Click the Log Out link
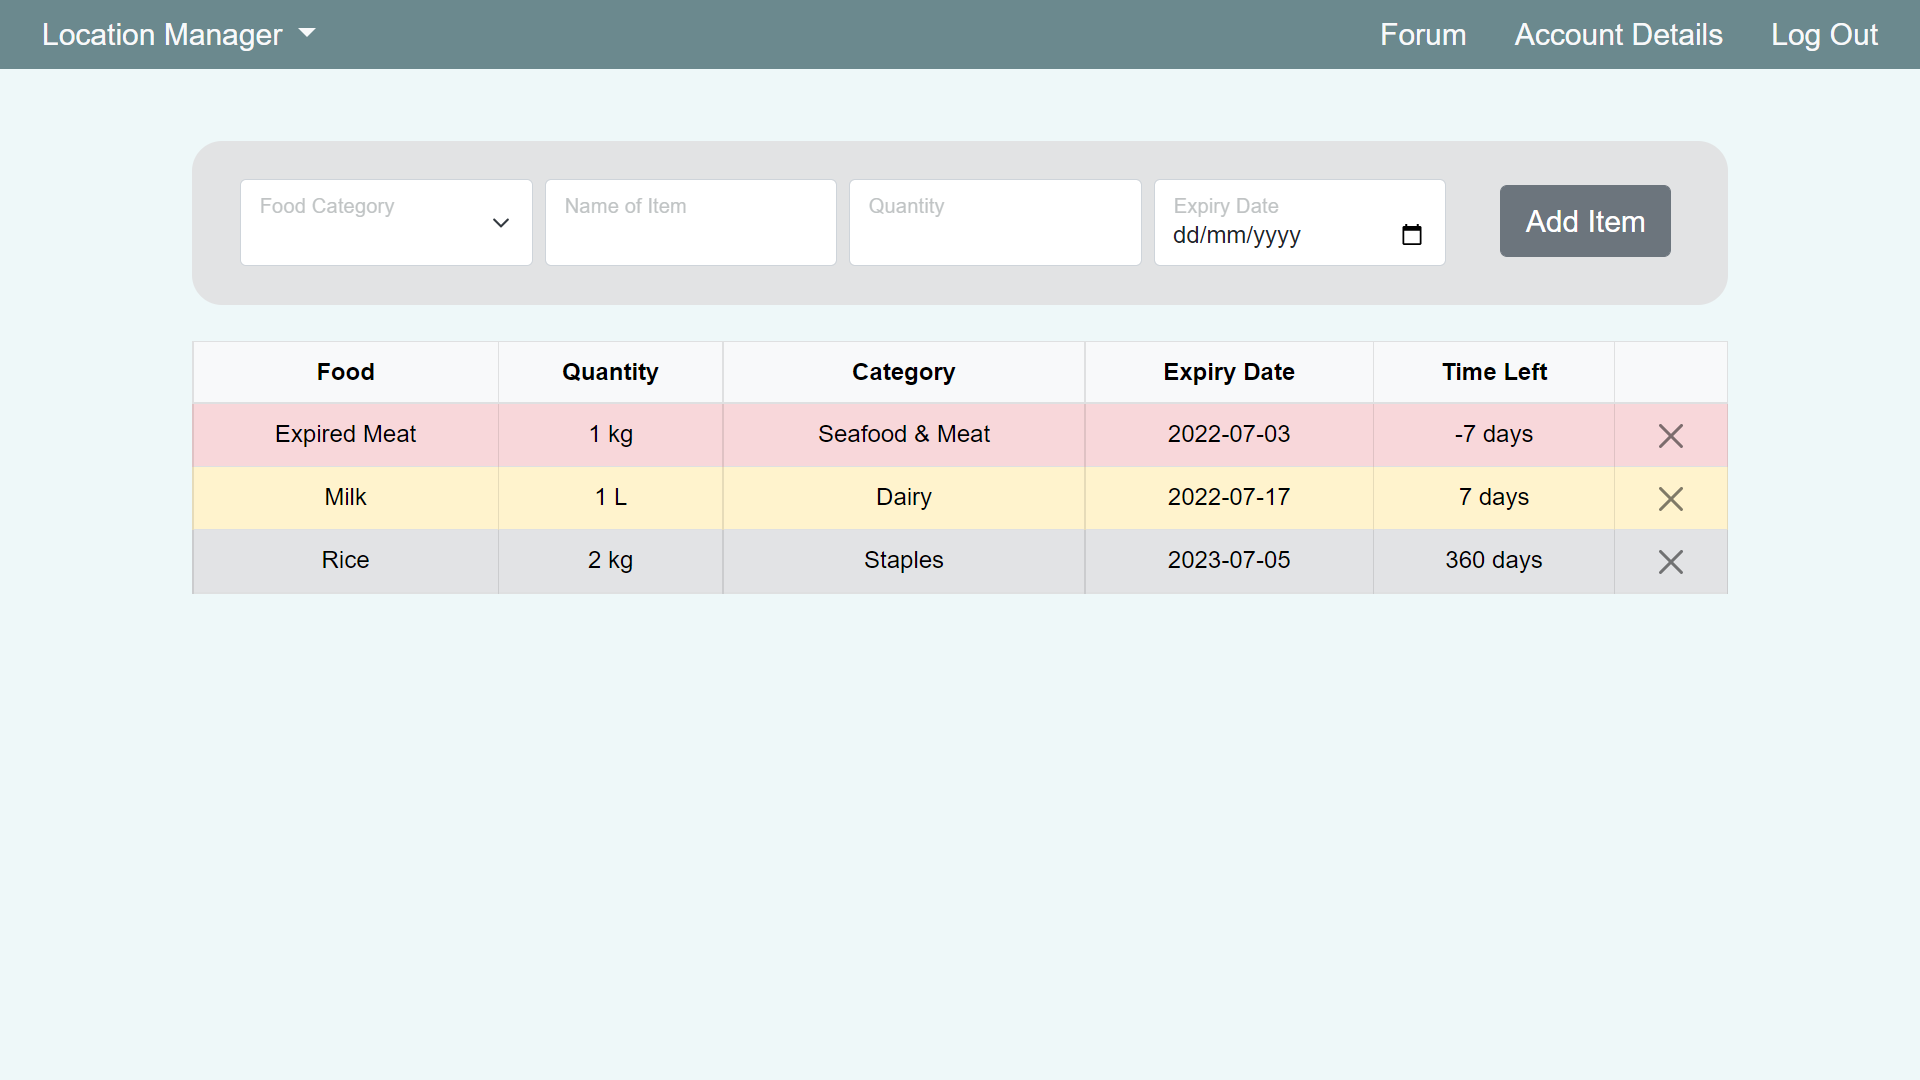The image size is (1920, 1080). point(1824,34)
